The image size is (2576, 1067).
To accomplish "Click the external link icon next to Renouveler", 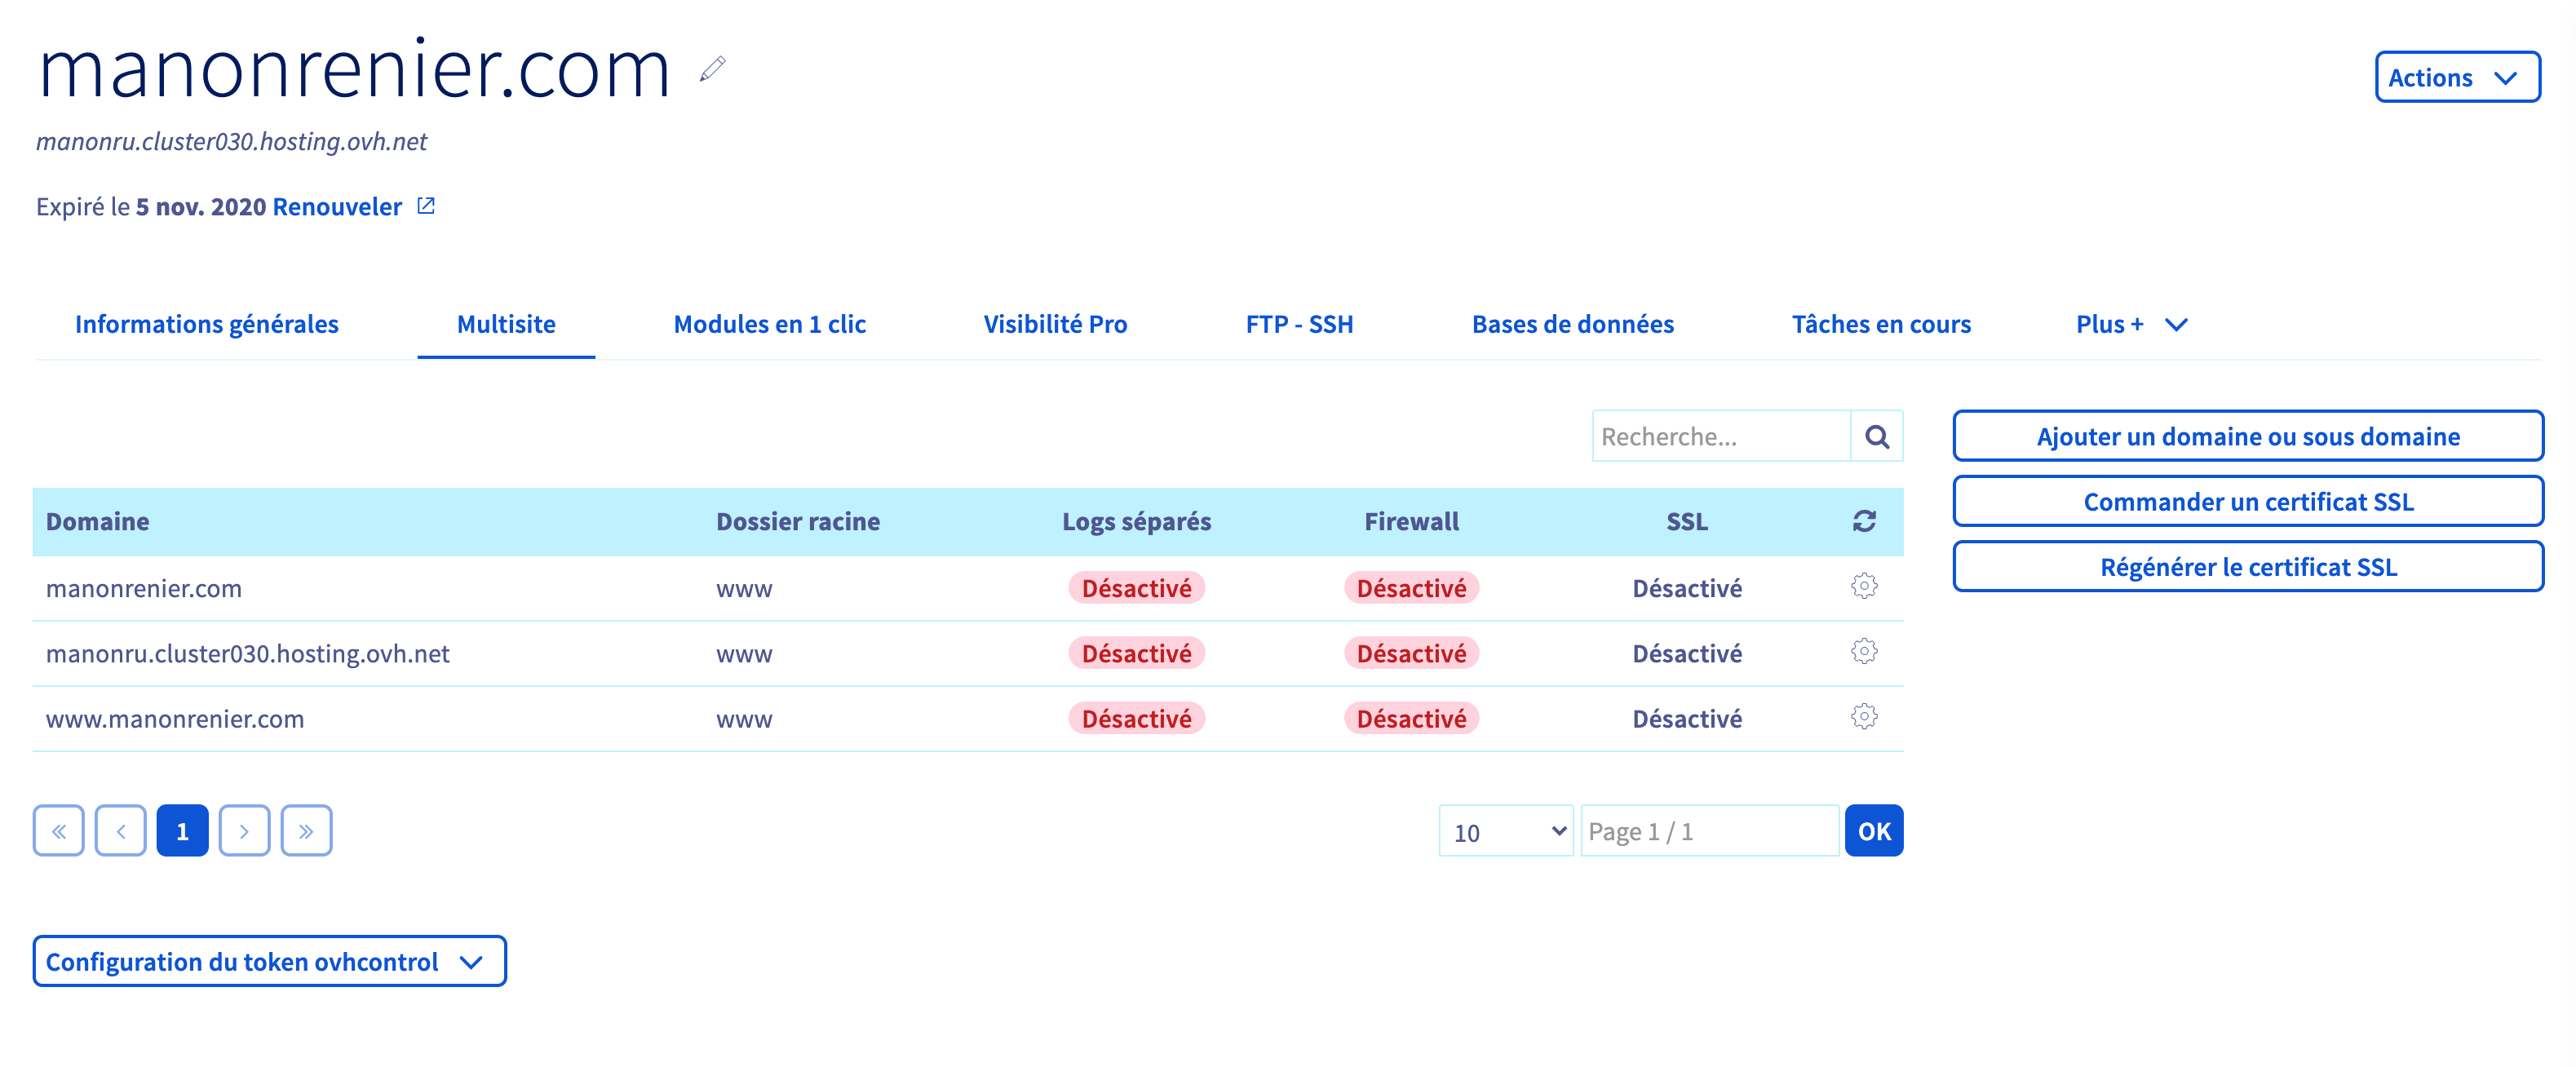I will [x=426, y=206].
